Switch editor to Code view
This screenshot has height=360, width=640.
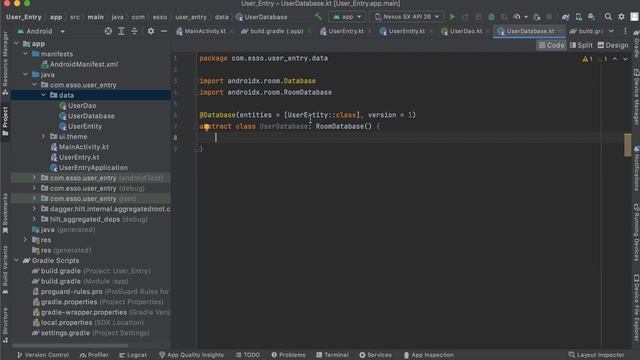[551, 45]
